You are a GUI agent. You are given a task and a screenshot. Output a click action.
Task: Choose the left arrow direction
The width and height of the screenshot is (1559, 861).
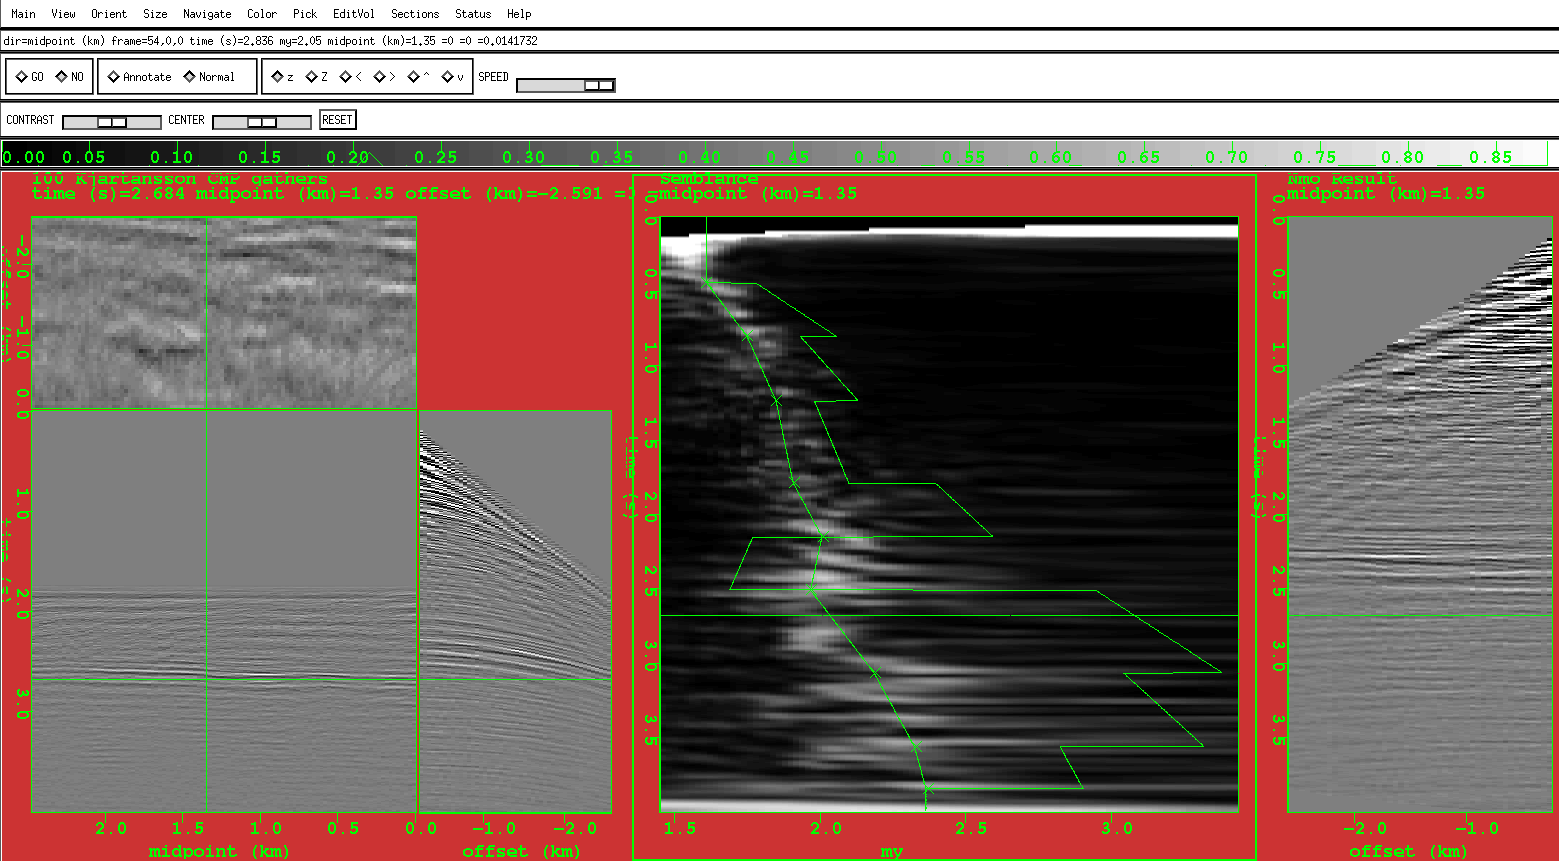(346, 77)
